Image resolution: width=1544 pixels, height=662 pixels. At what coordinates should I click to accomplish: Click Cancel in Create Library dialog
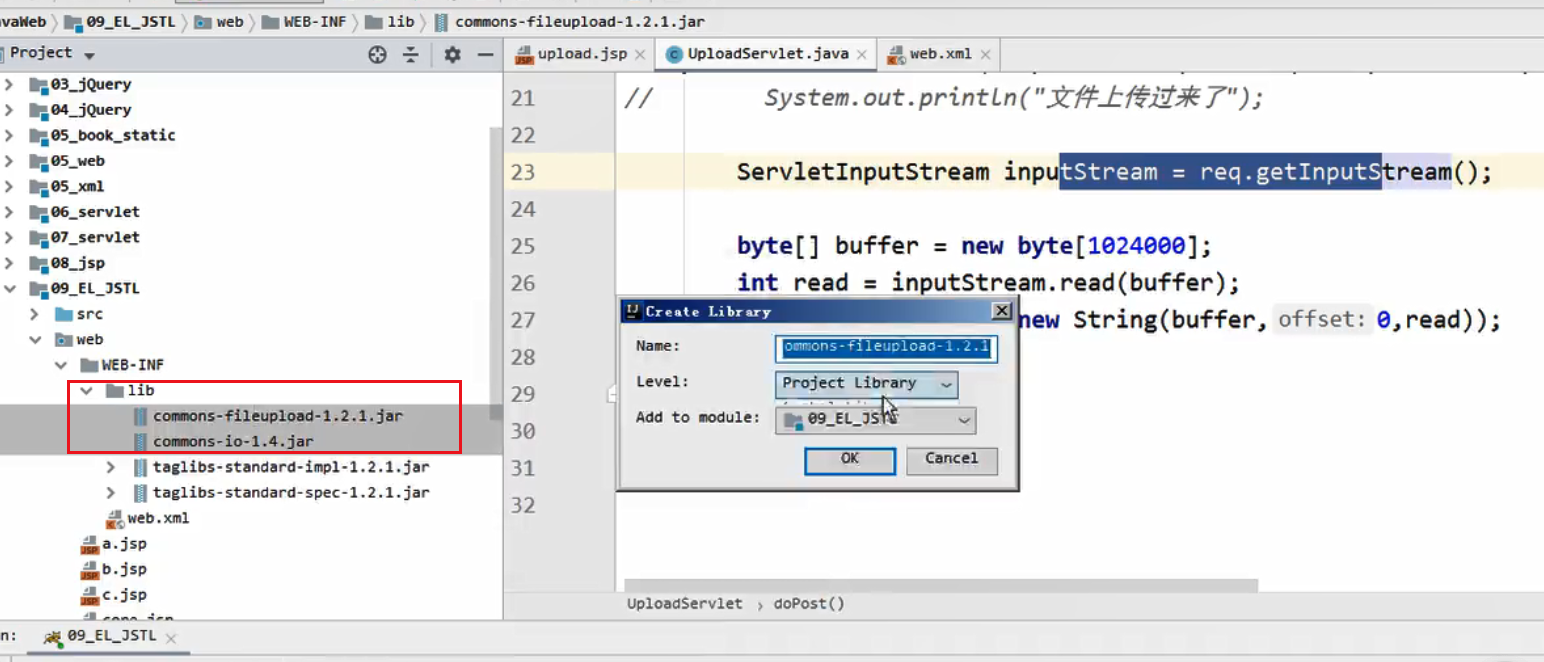[952, 459]
